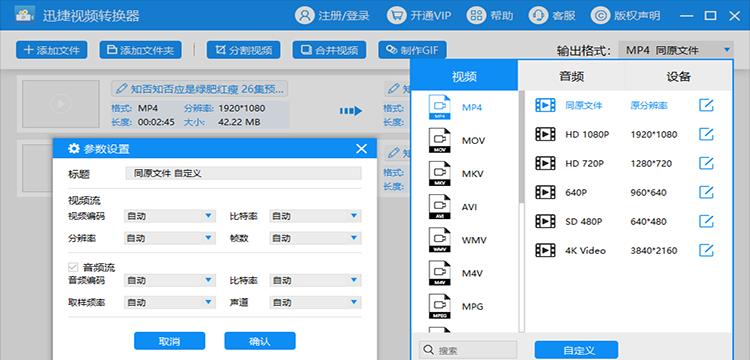
Task: Open the 视频编码 dropdown
Action: (x=169, y=216)
